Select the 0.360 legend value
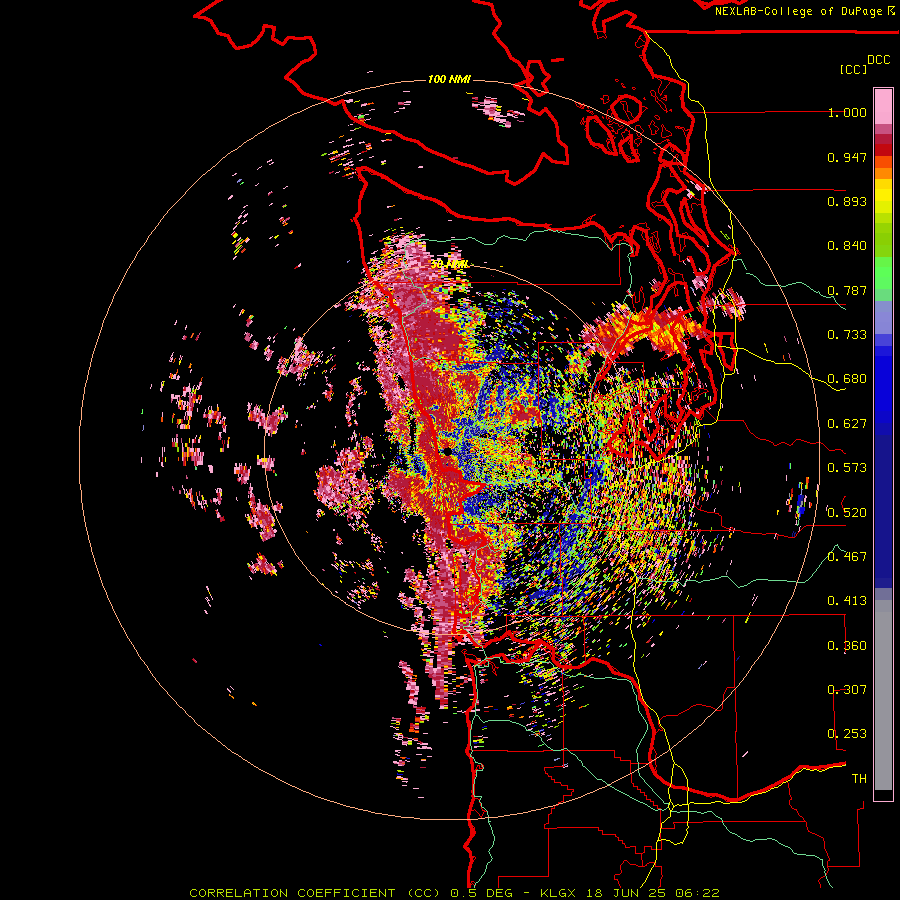900x900 pixels. tap(847, 646)
